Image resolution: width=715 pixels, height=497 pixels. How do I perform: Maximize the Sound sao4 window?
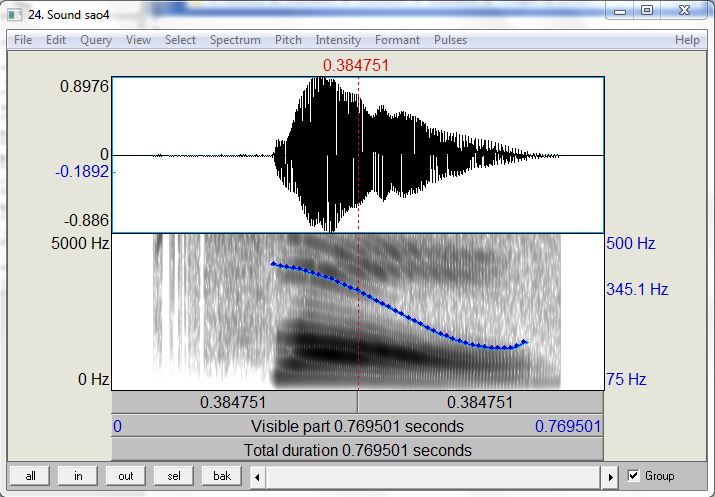[647, 11]
